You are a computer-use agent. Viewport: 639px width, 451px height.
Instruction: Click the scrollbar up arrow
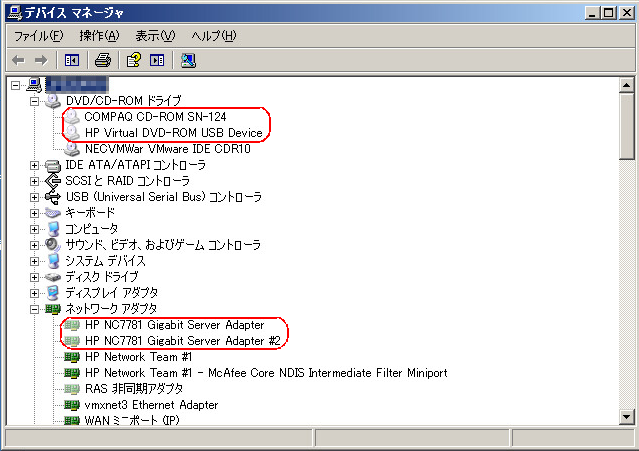pyautogui.click(x=626, y=85)
